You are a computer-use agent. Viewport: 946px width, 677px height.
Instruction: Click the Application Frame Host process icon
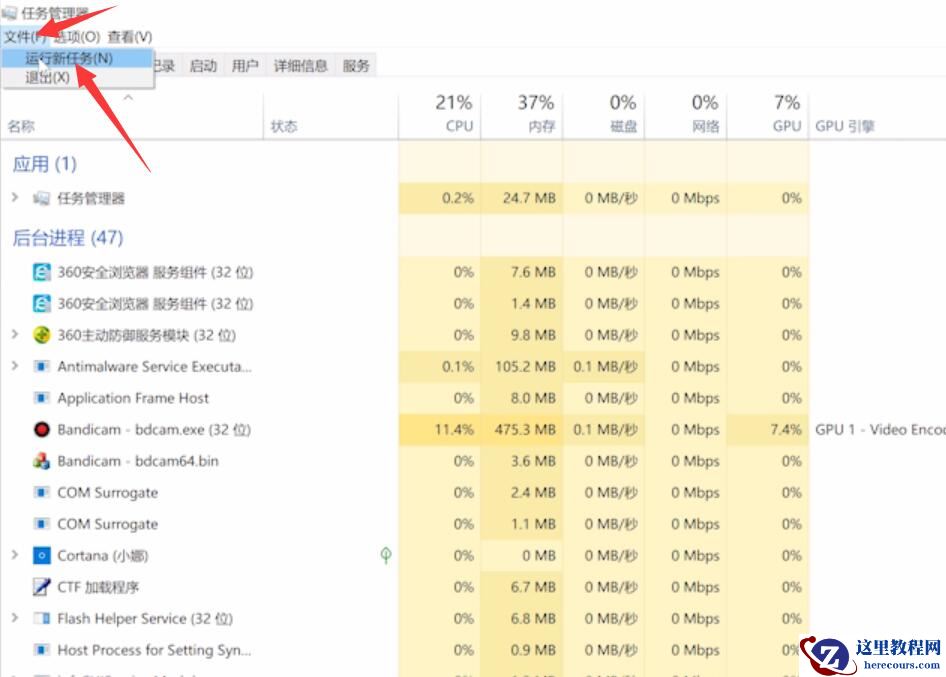click(41, 398)
